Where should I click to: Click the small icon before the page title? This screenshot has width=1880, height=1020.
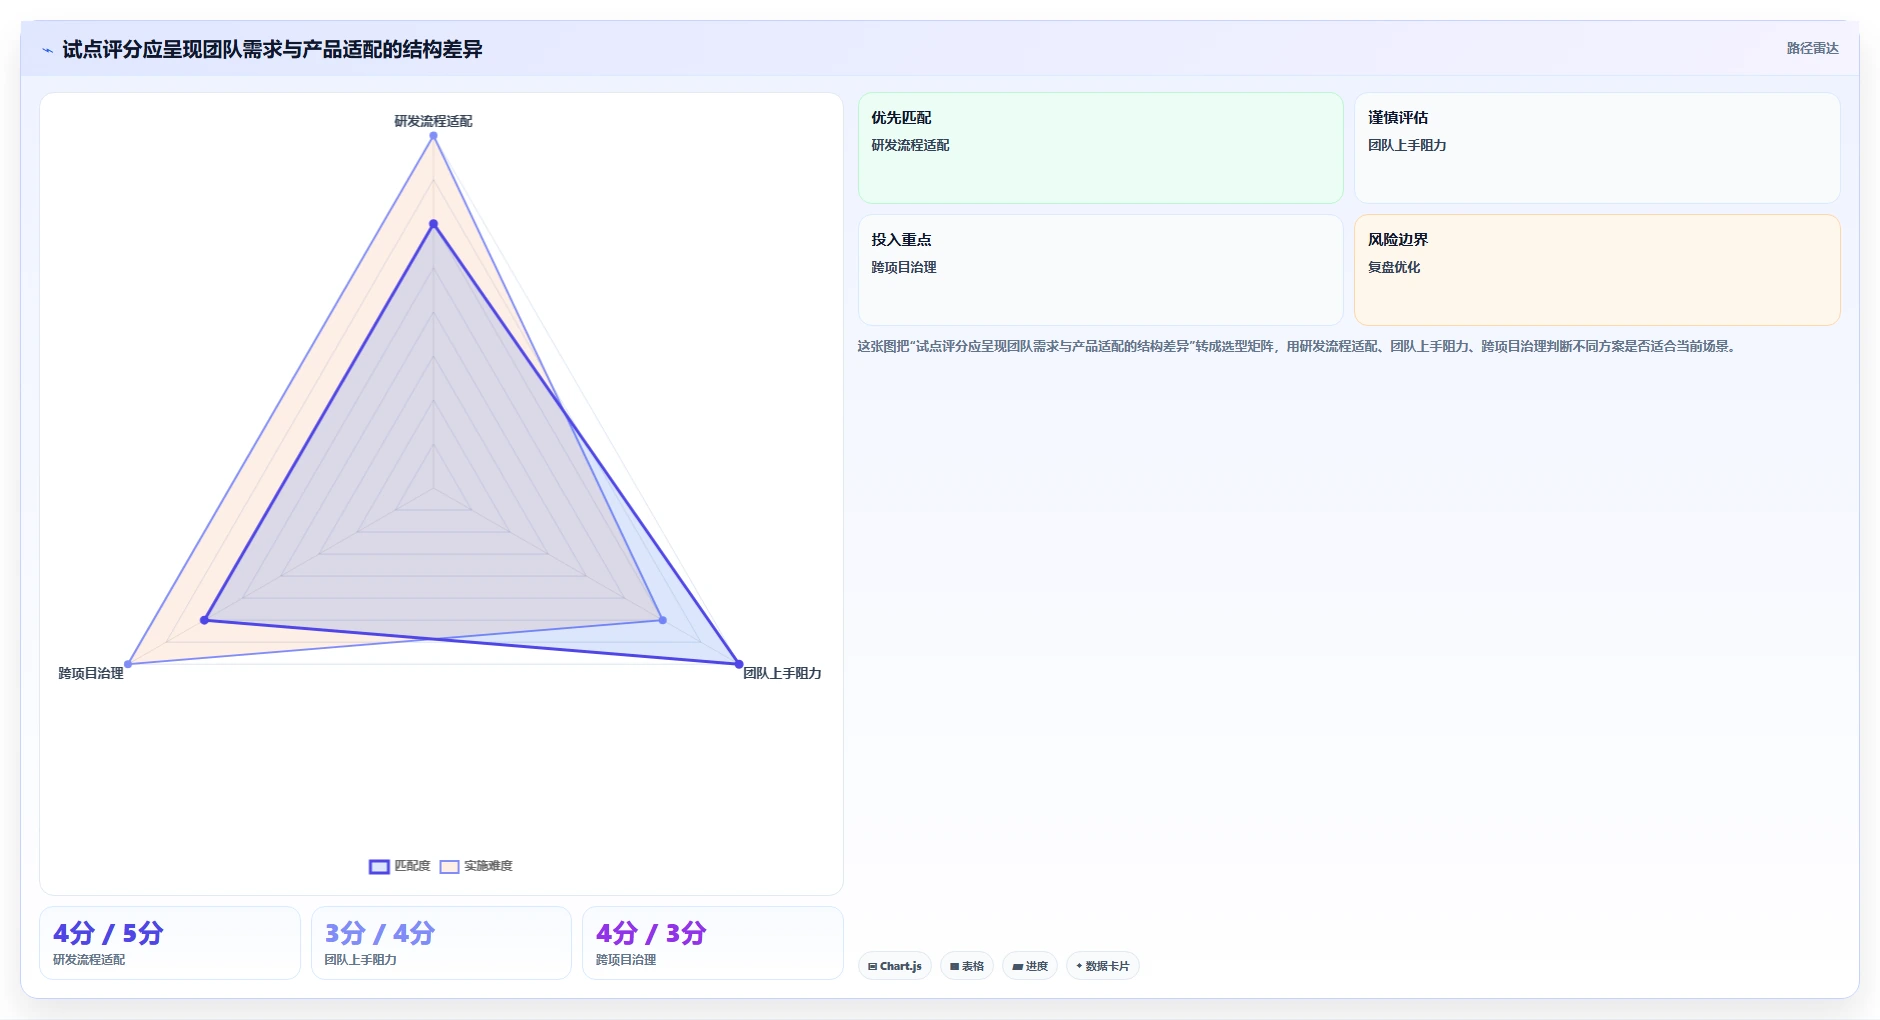tap(47, 50)
